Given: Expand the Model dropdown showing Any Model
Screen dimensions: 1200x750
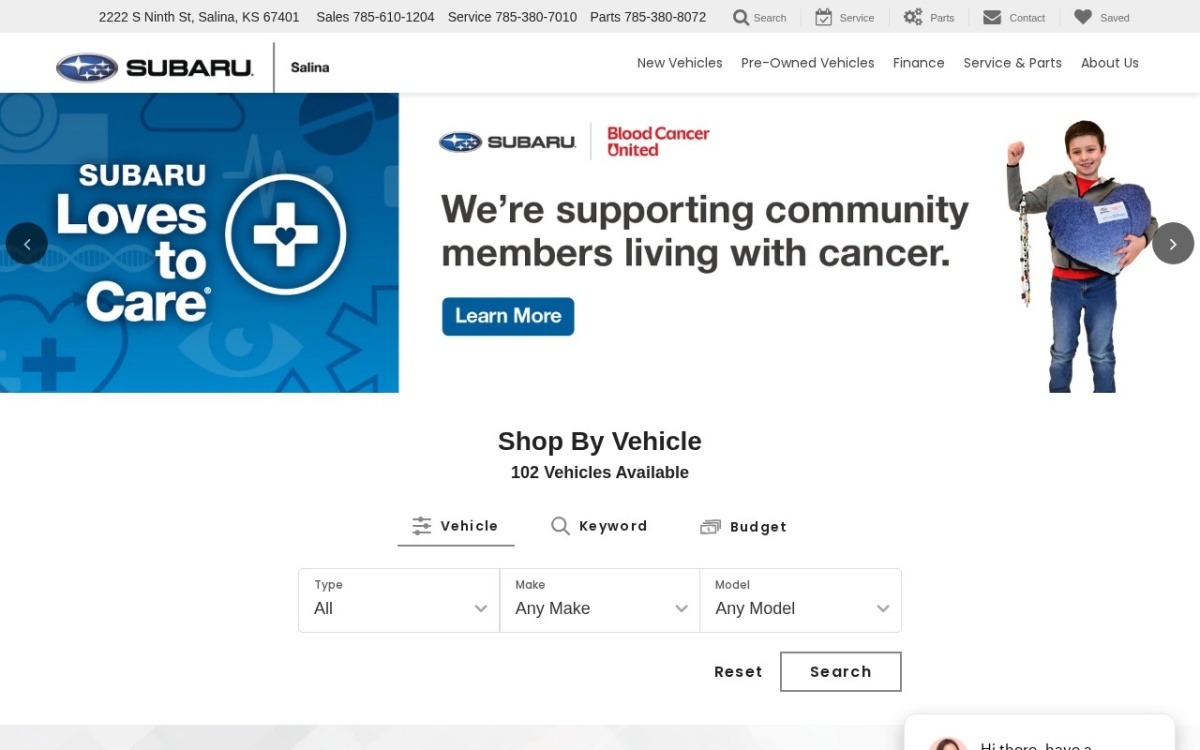Looking at the screenshot, I should [x=801, y=600].
